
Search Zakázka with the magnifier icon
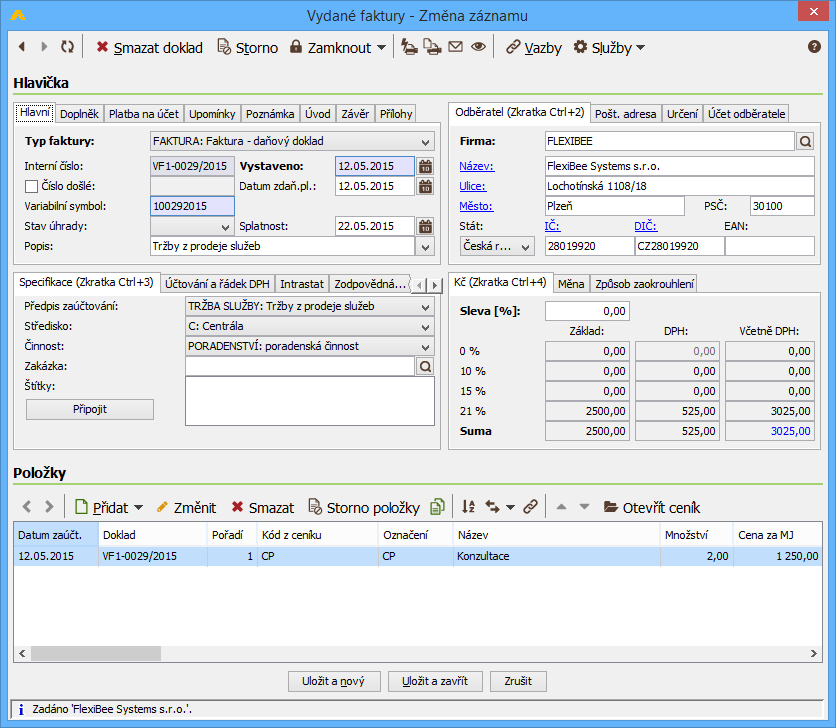[425, 366]
